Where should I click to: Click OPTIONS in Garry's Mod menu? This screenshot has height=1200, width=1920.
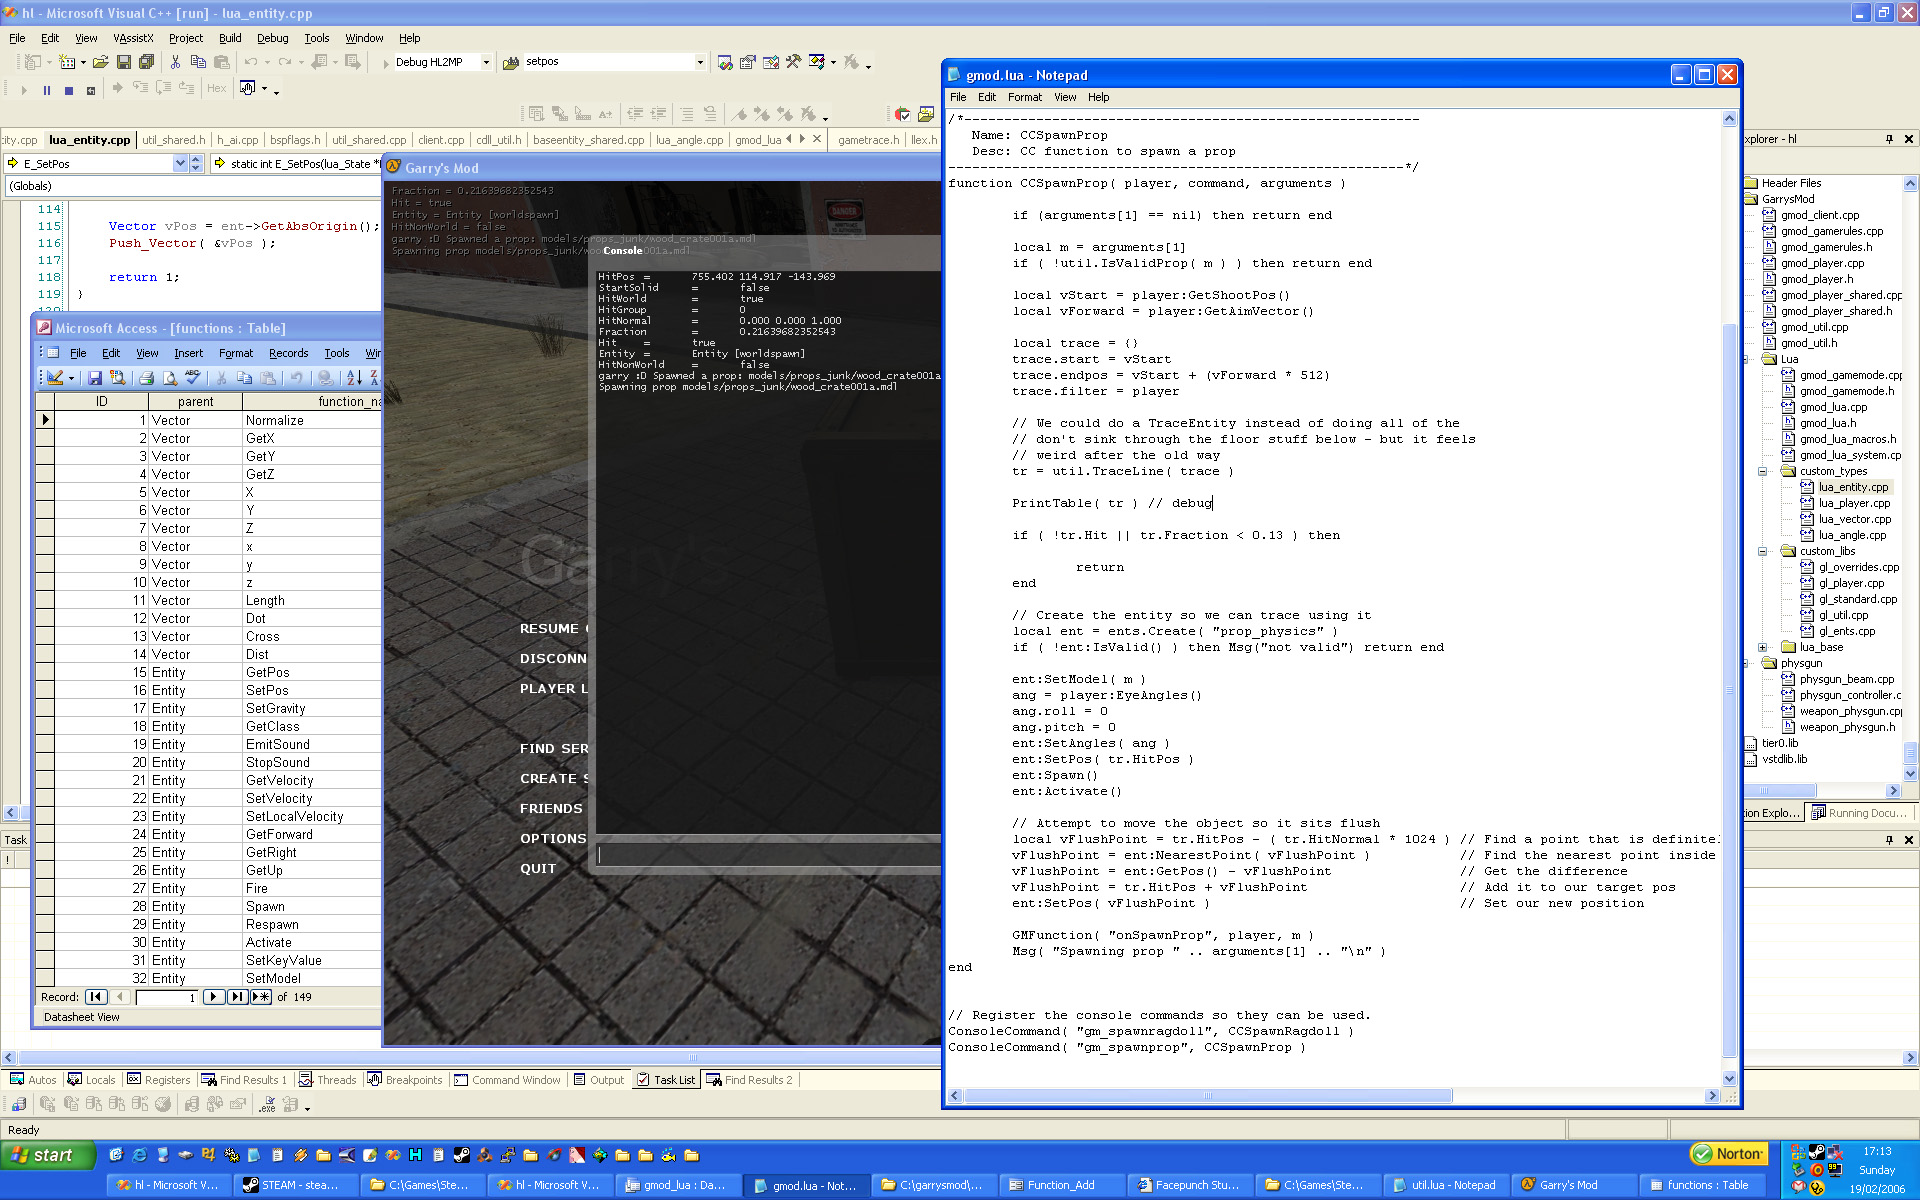[x=553, y=839]
